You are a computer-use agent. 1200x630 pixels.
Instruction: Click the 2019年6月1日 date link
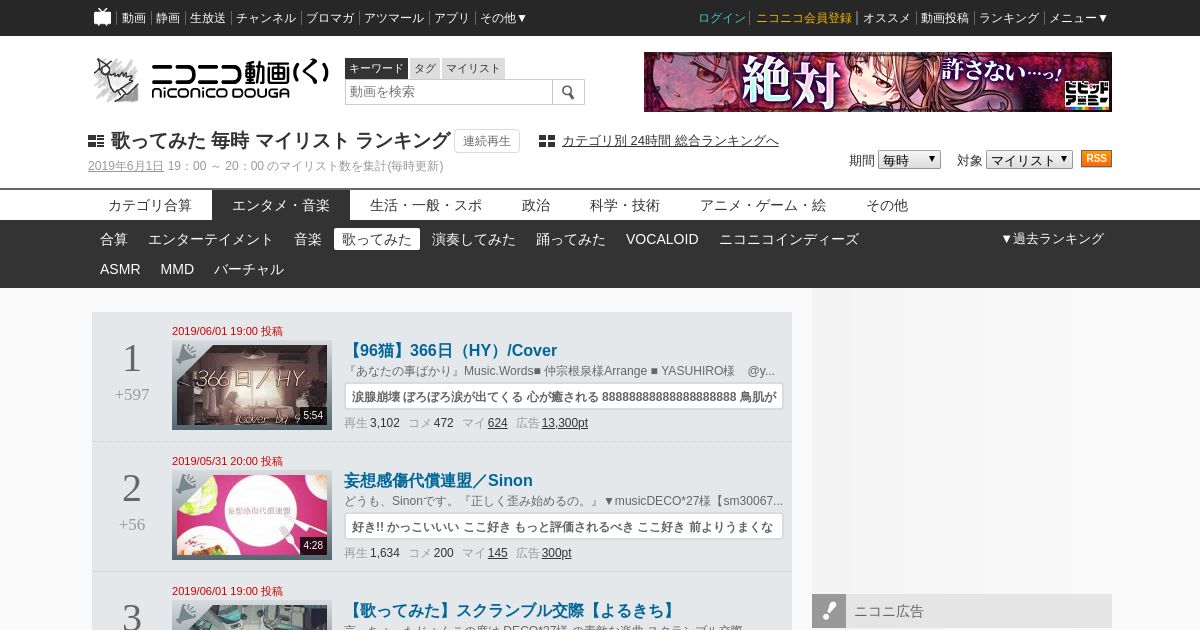point(126,166)
